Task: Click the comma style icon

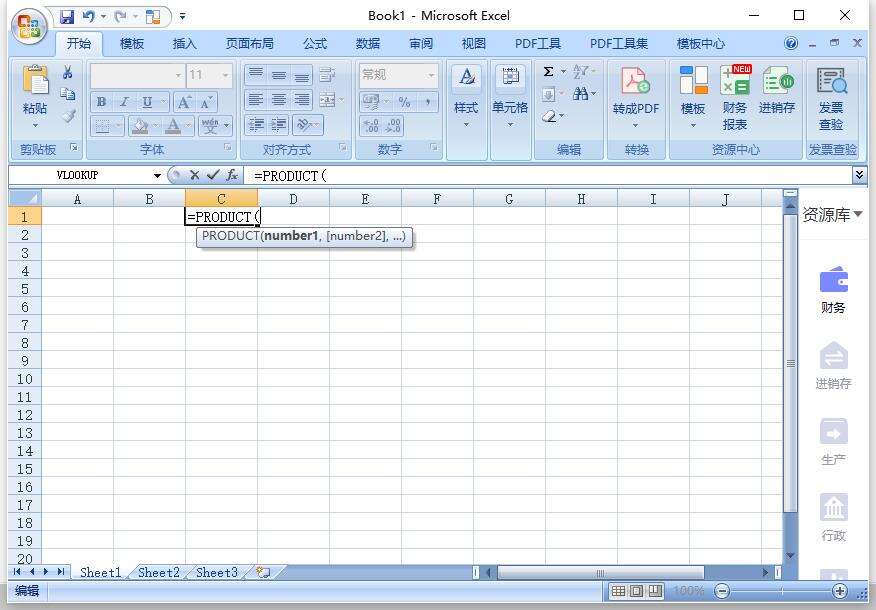Action: (x=427, y=102)
